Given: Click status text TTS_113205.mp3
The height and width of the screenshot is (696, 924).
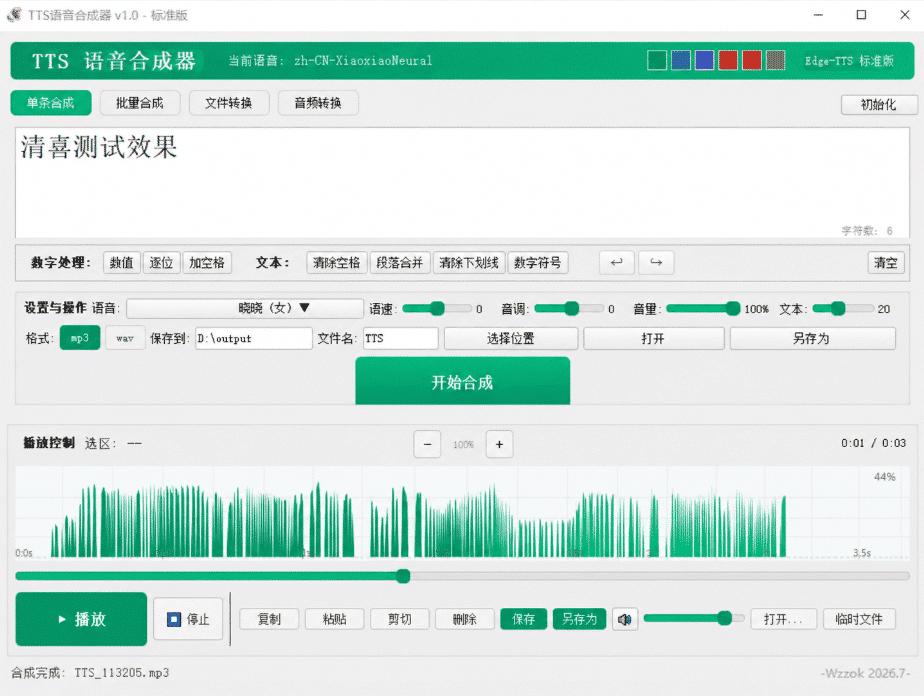Looking at the screenshot, I should (122, 673).
